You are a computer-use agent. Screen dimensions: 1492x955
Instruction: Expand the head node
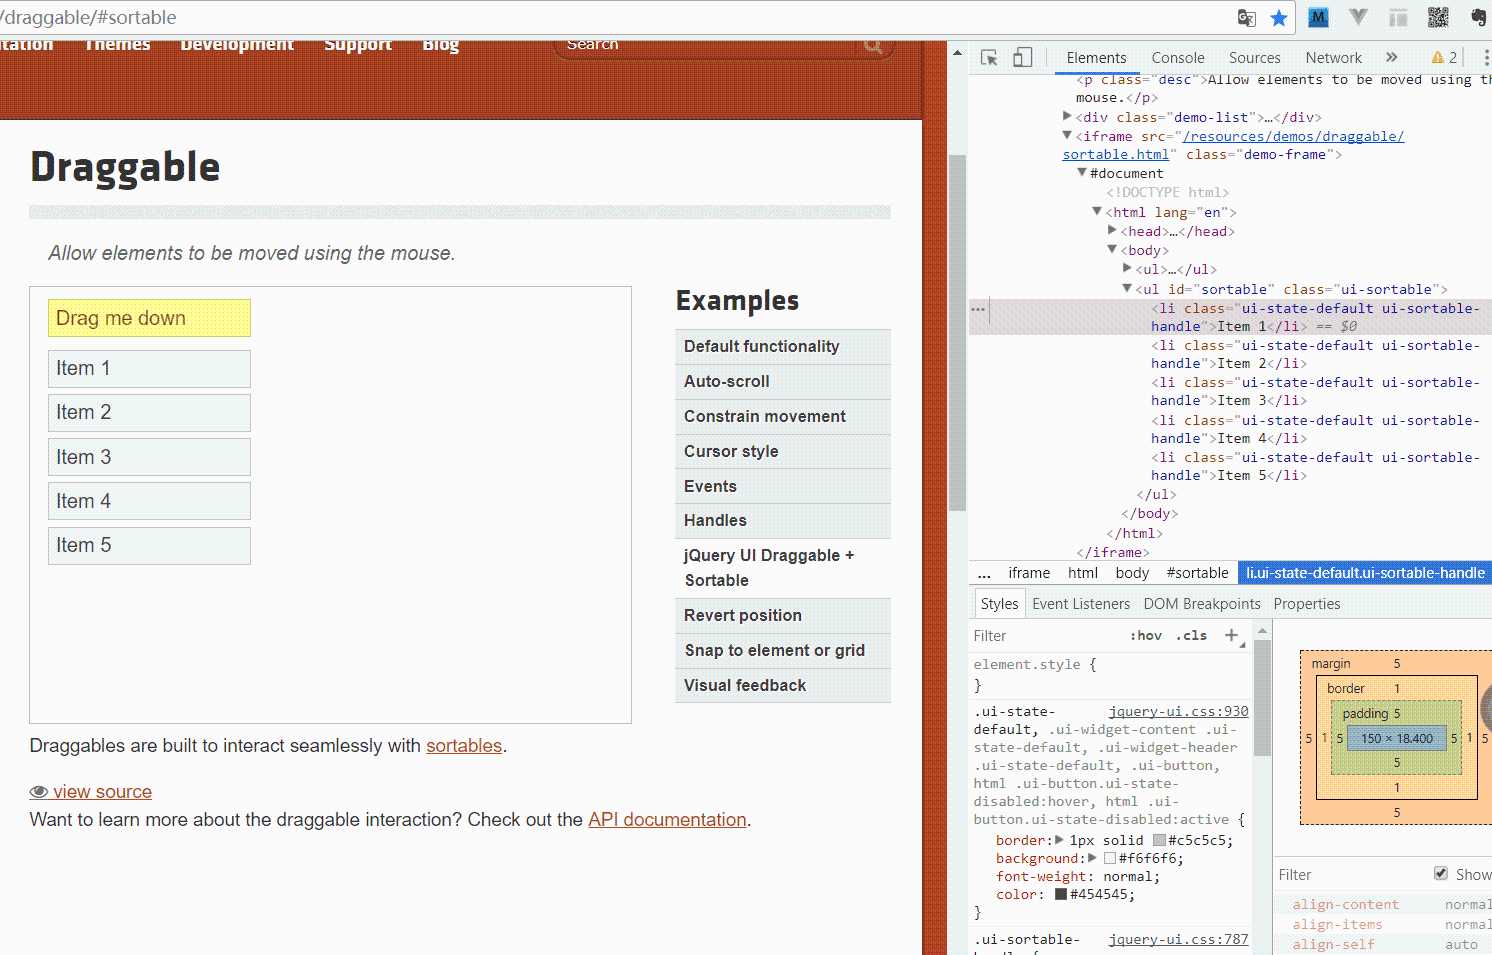[x=1112, y=231]
